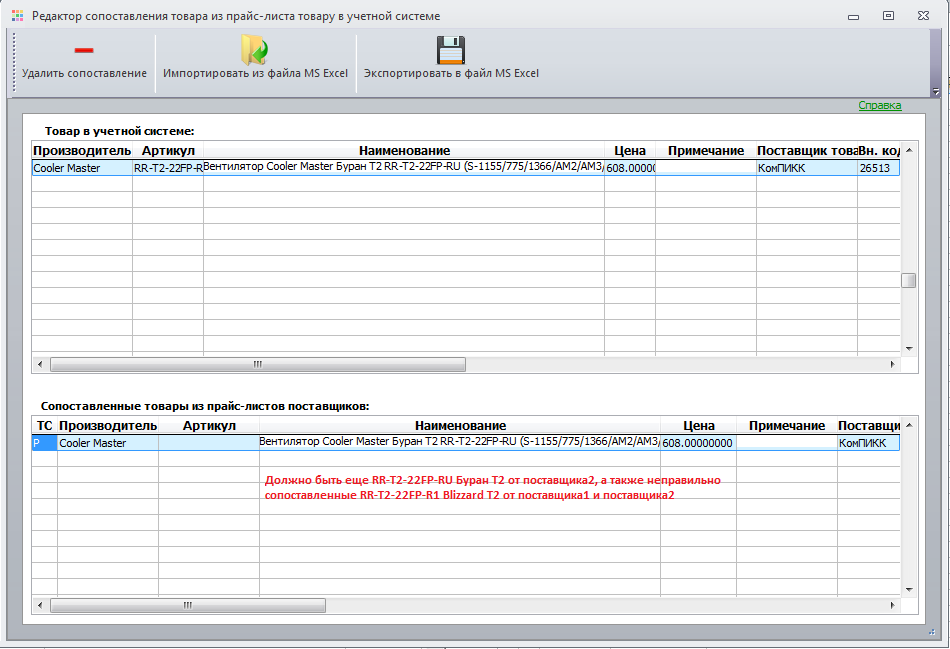Viewport: 950px width, 649px height.
Task: Click the Вн. код column header
Action: pyautogui.click(x=879, y=150)
